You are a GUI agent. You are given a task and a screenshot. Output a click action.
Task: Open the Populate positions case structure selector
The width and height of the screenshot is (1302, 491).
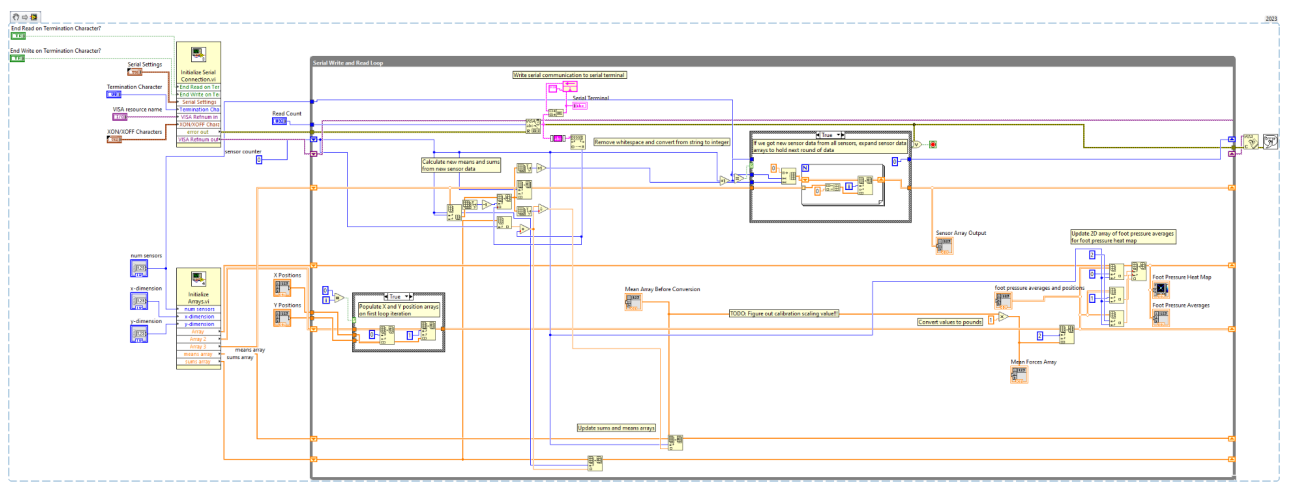point(398,296)
